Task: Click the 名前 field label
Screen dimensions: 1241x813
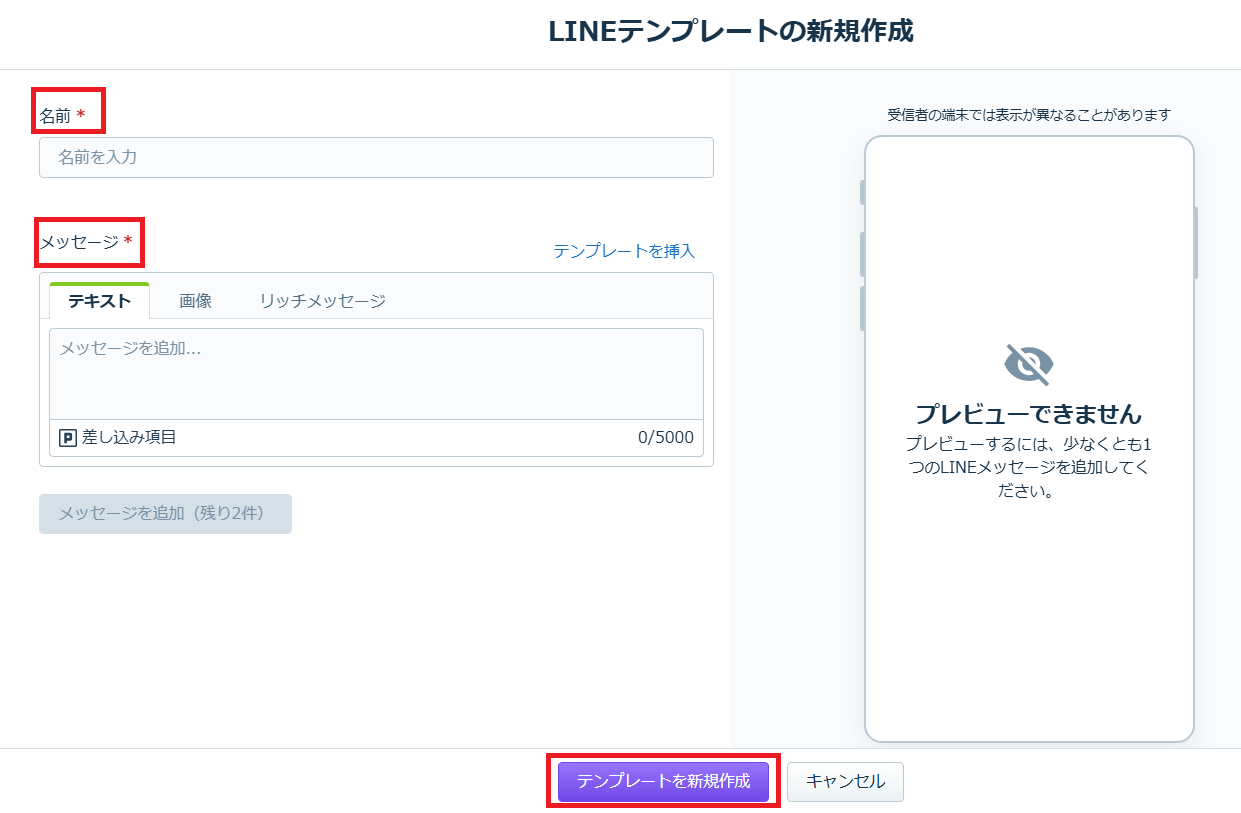Action: coord(55,116)
